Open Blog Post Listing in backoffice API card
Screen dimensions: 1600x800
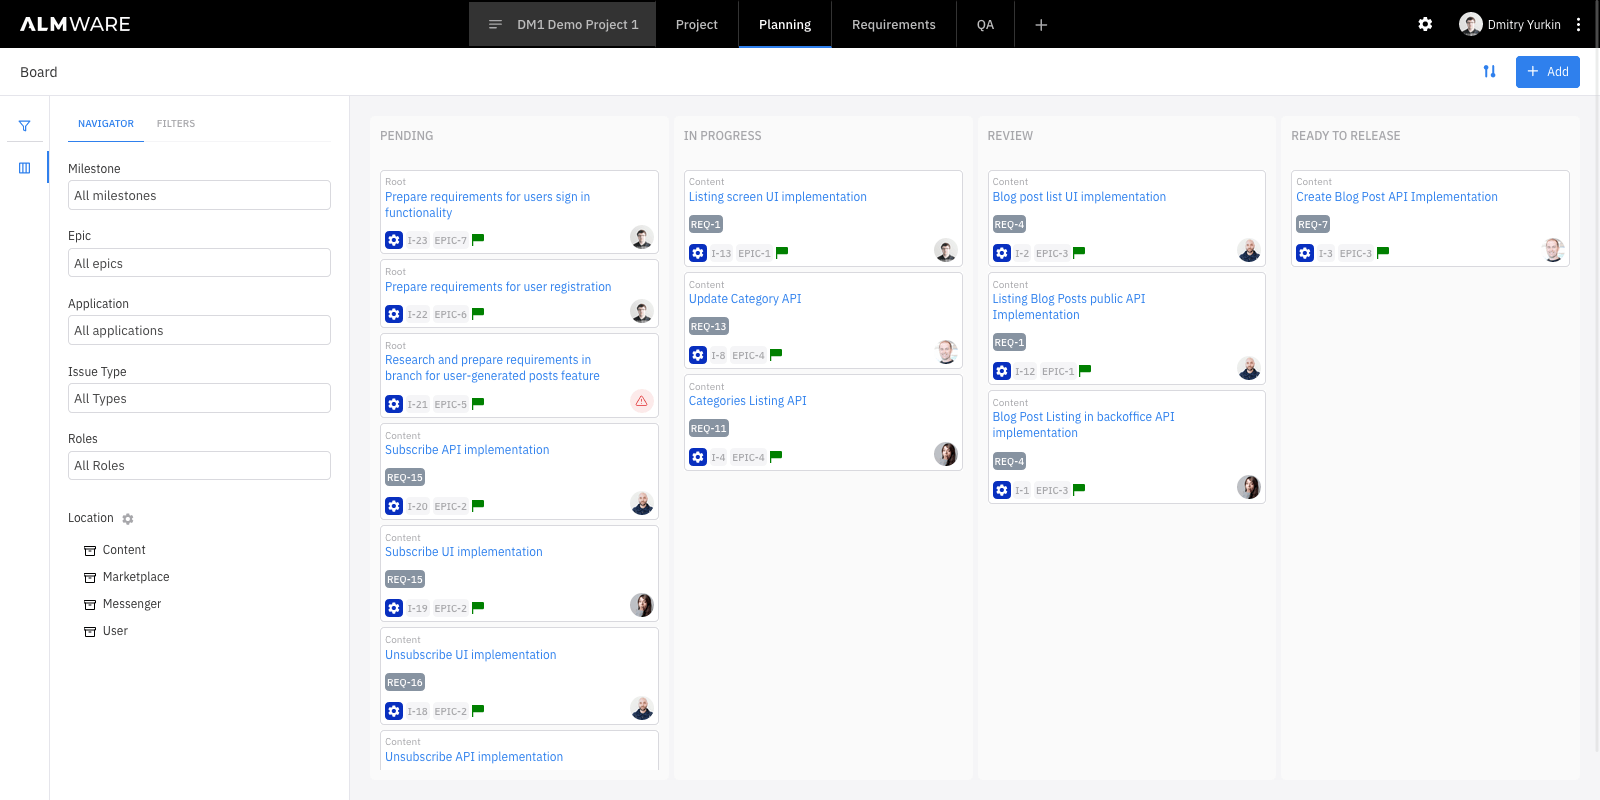pyautogui.click(x=1083, y=425)
